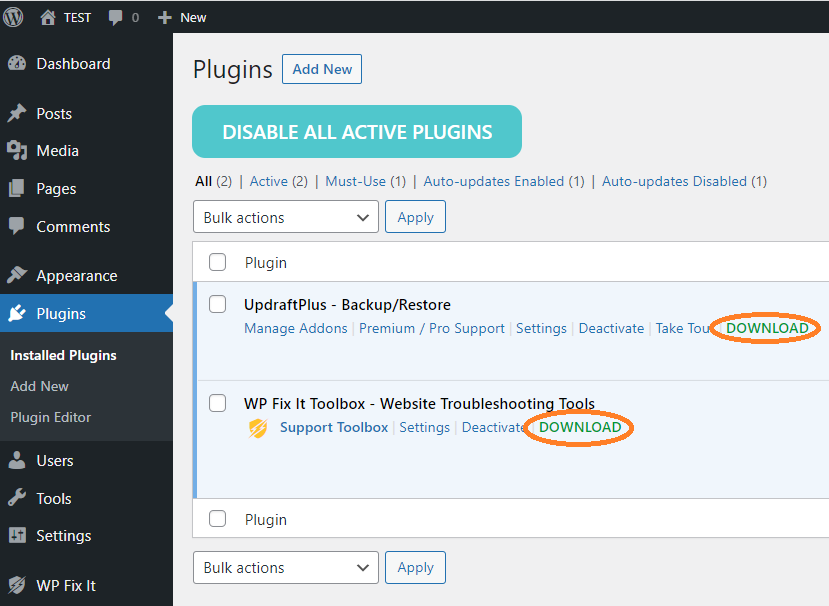
Task: Click the orange shield icon by Support Toolbox
Action: point(258,428)
